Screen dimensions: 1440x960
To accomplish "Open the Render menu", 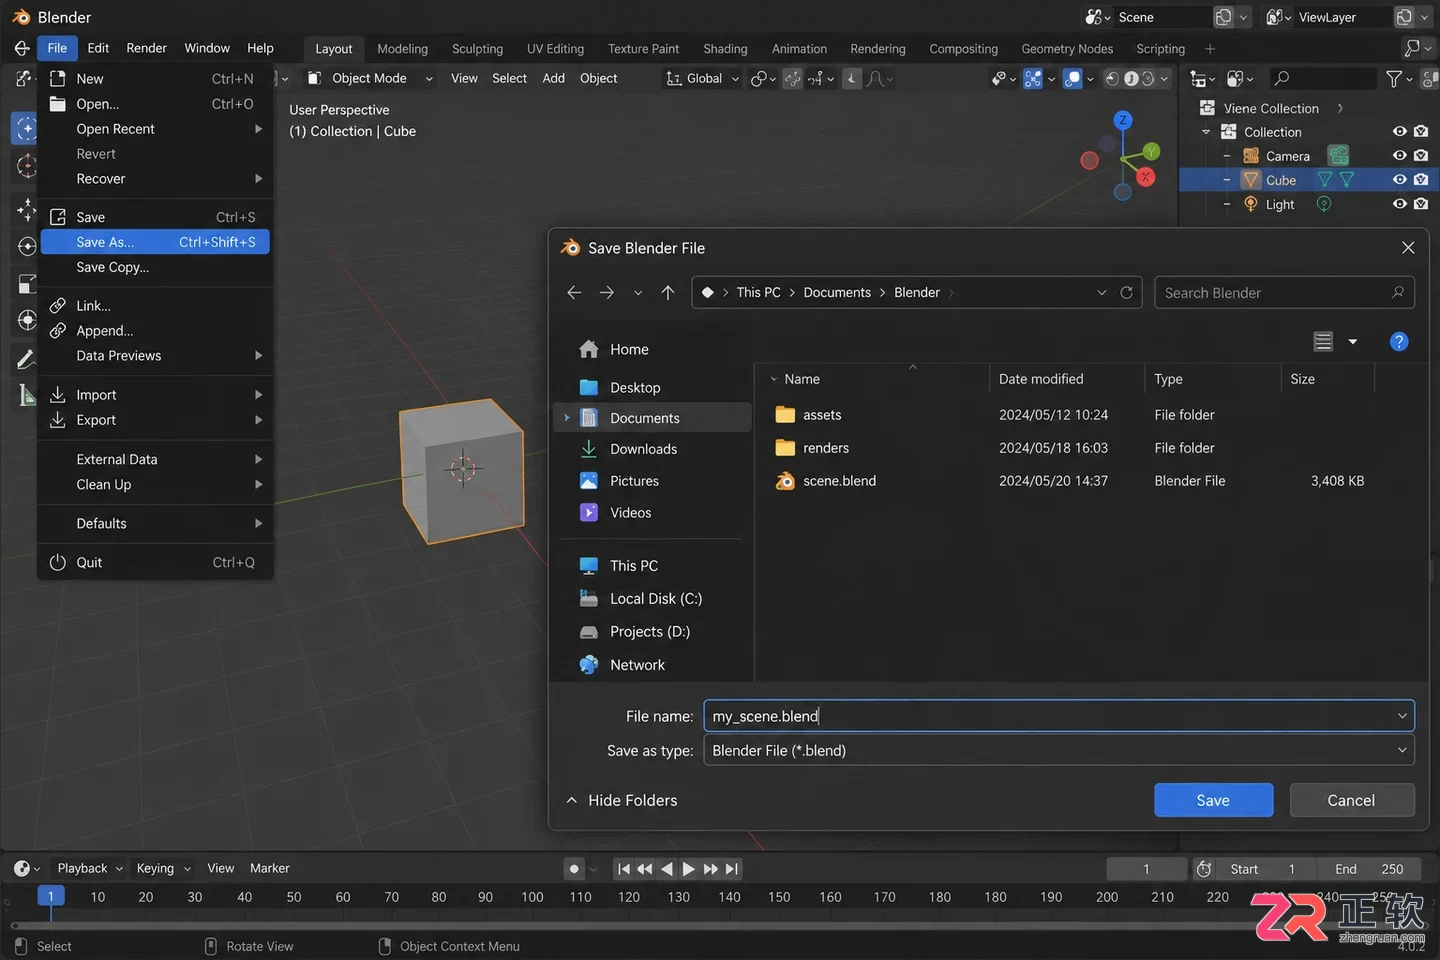I will pyautogui.click(x=146, y=48).
